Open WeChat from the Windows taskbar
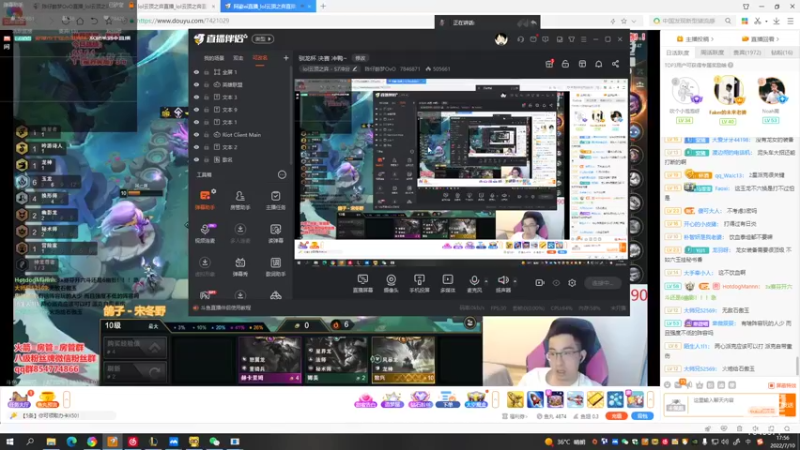Viewport: 800px width, 450px height. (214, 441)
